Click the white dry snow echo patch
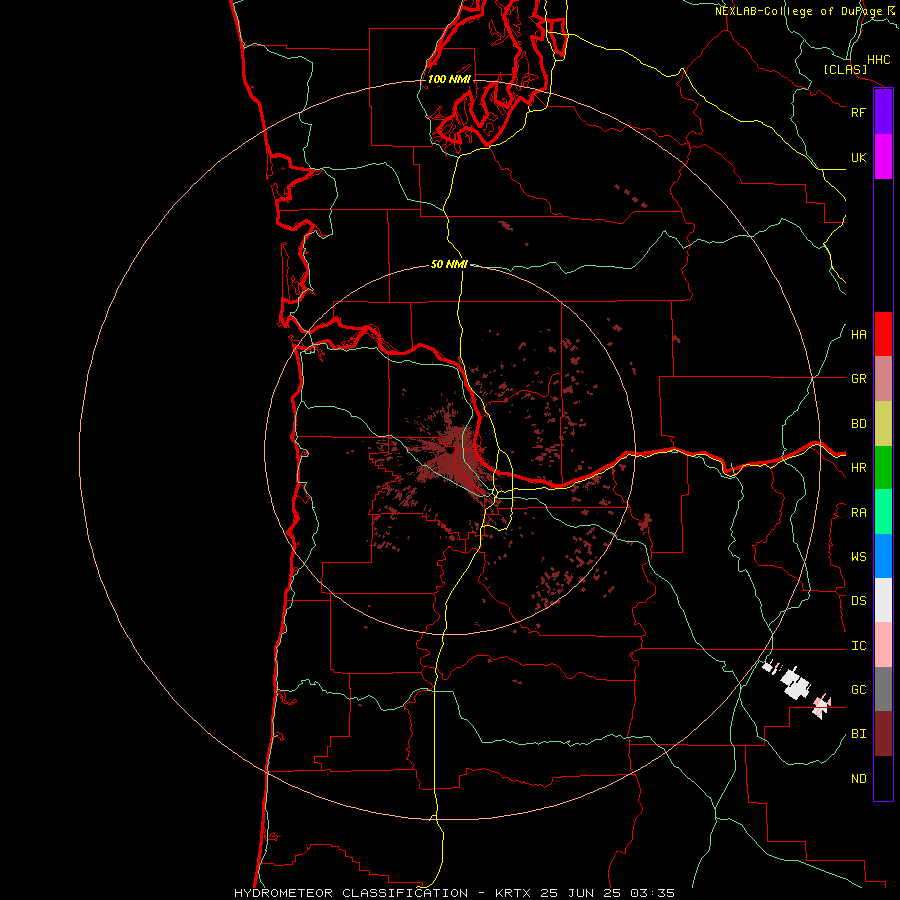The height and width of the screenshot is (900, 900). [x=795, y=684]
